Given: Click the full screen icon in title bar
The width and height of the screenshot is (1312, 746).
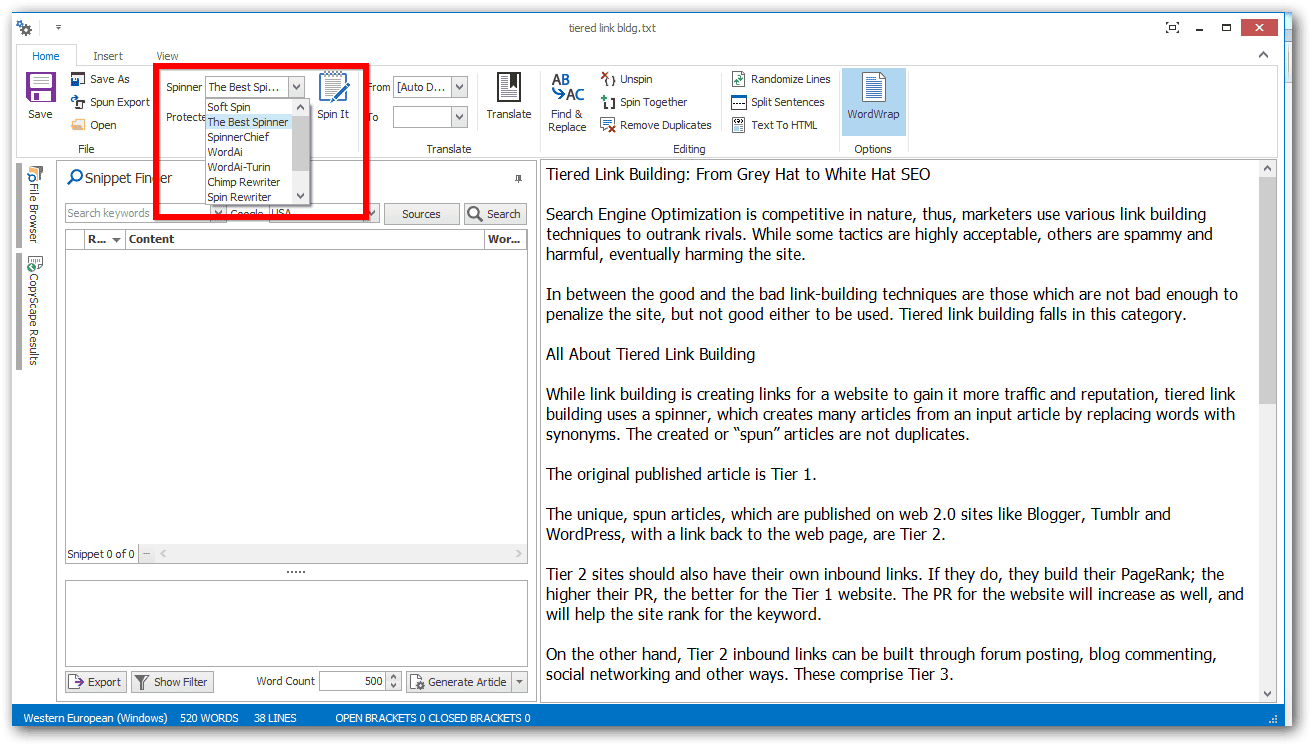Looking at the screenshot, I should coord(1172,28).
